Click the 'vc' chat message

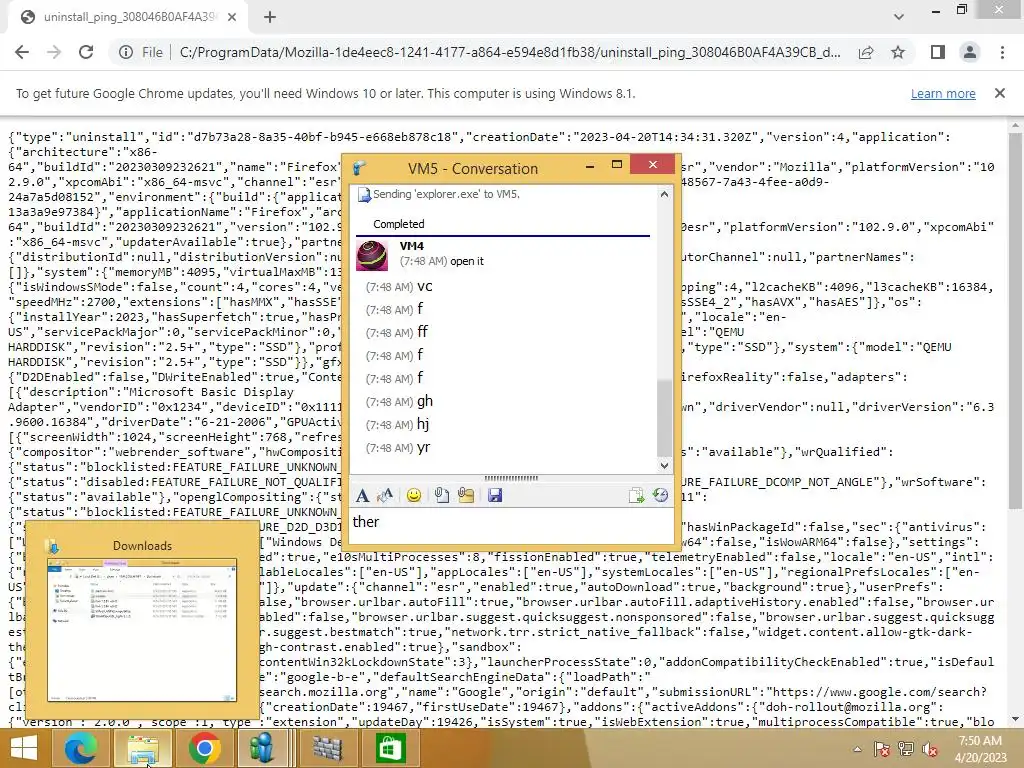pyautogui.click(x=424, y=287)
